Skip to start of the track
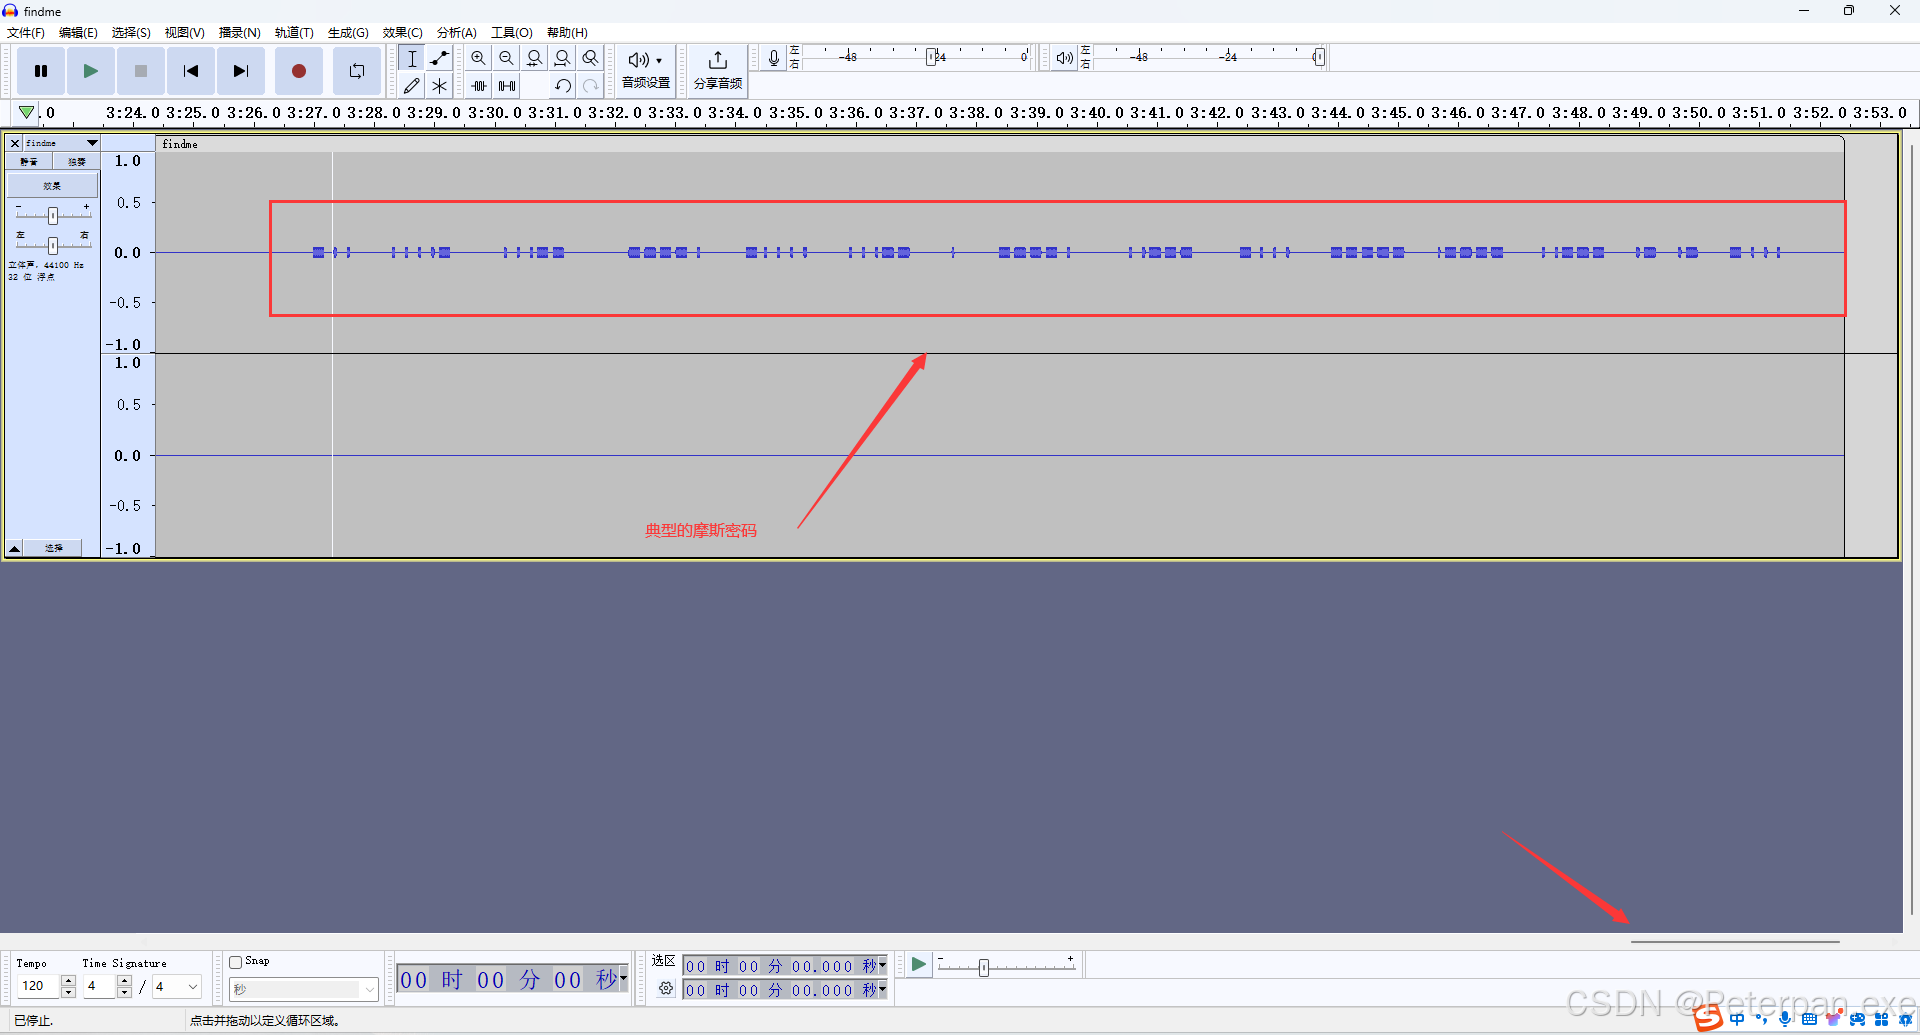Screen dimensions: 1920x1035 pos(191,71)
